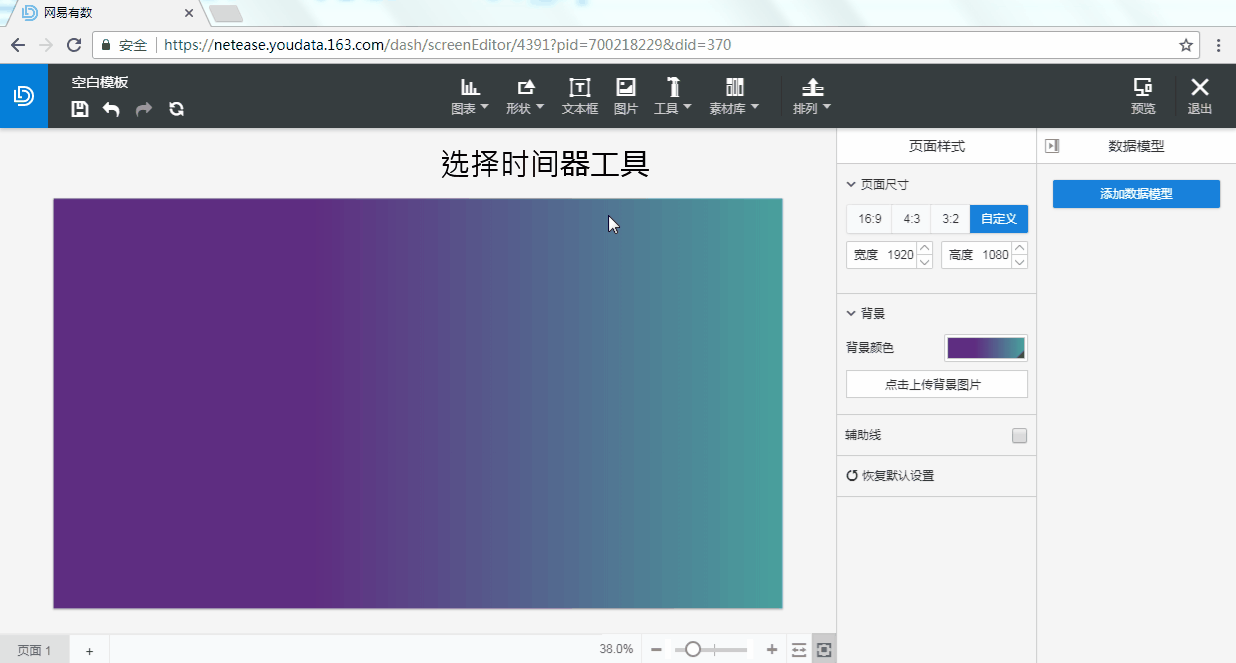Add a new page with plus button
Viewport: 1236px width, 663px height.
(x=89, y=650)
